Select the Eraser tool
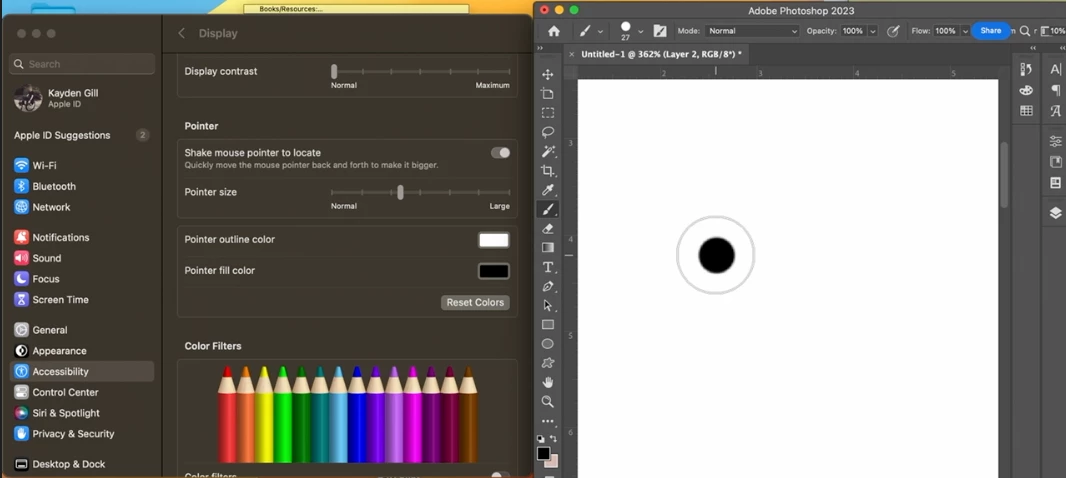Viewport: 1066px width, 478px height. (547, 229)
